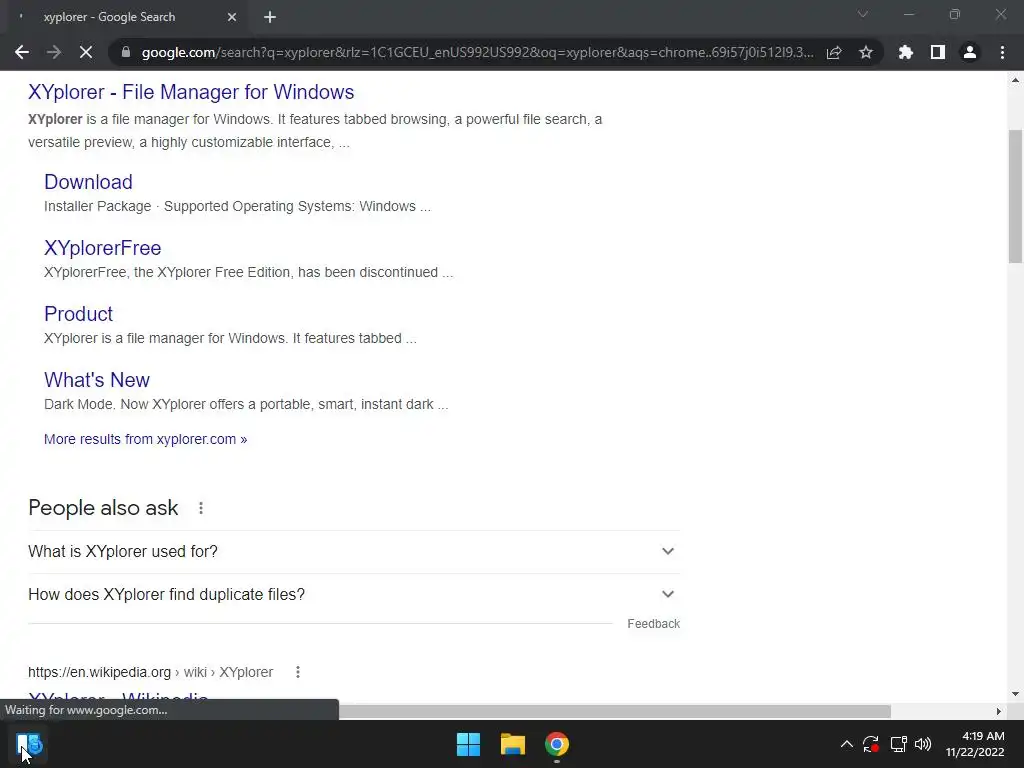Share this page icon in address bar
Image resolution: width=1024 pixels, height=768 pixels.
pyautogui.click(x=834, y=52)
